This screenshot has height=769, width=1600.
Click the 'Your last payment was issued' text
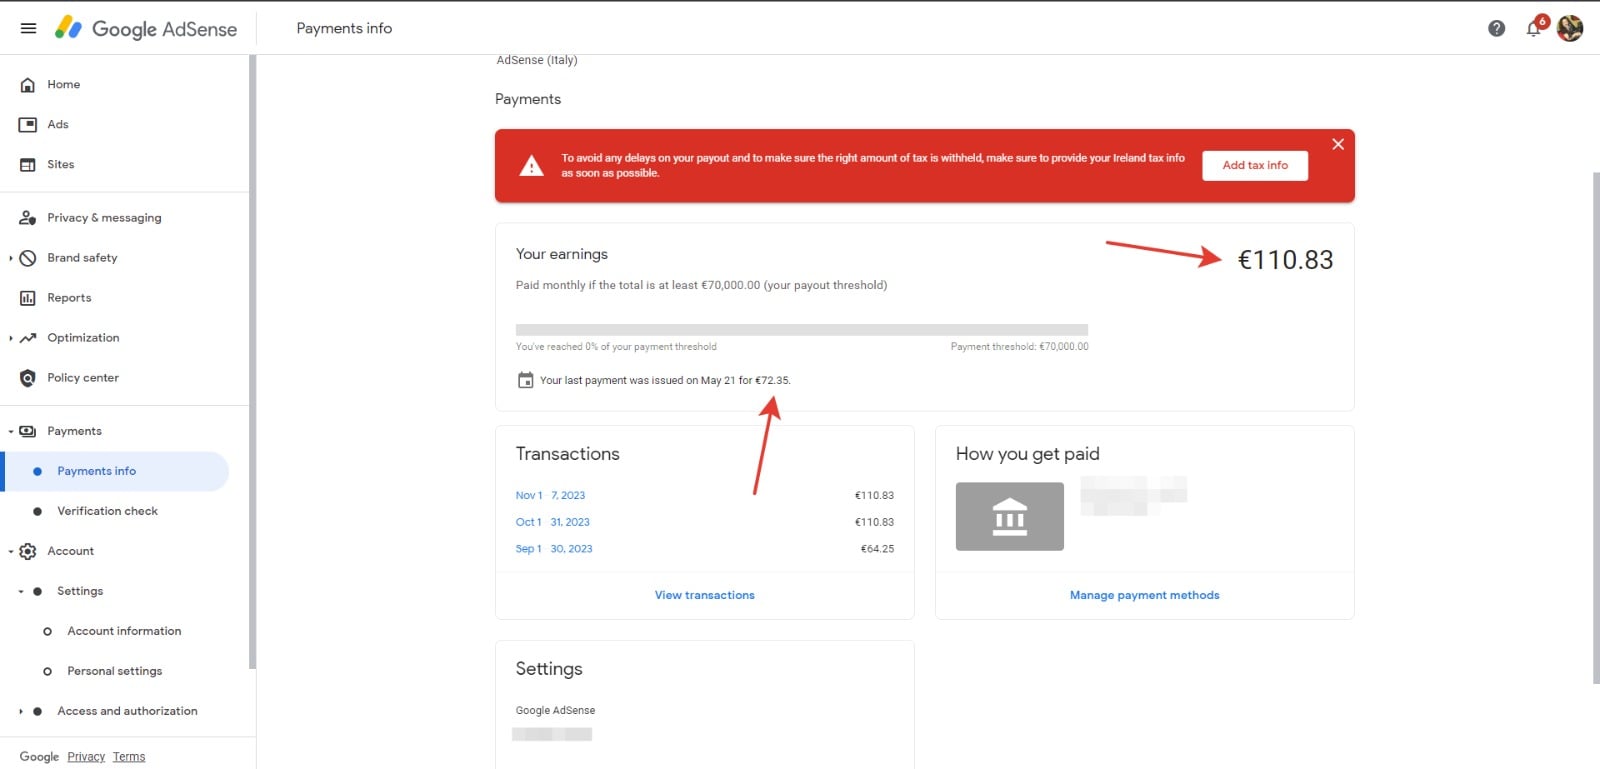click(665, 380)
